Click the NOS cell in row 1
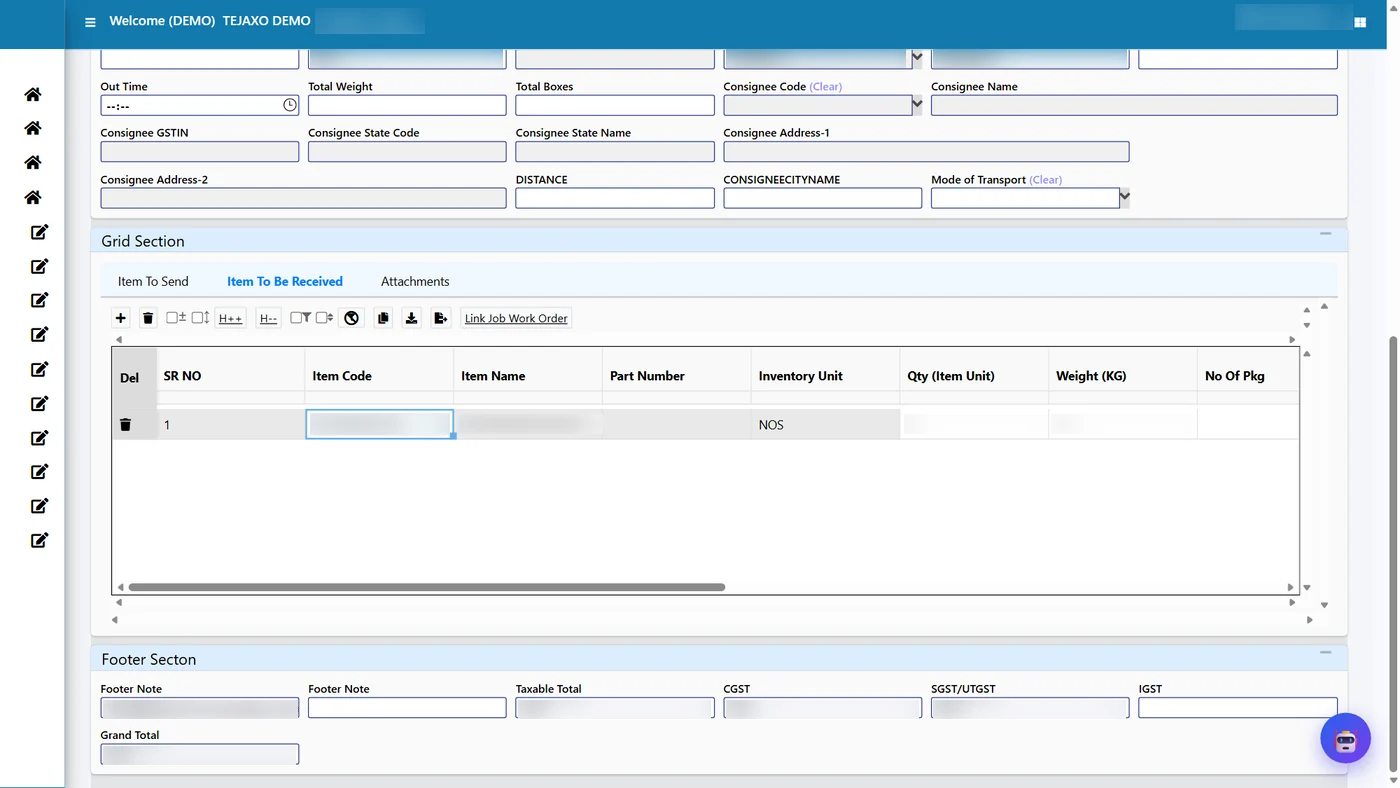Image resolution: width=1400 pixels, height=788 pixels. 825,425
